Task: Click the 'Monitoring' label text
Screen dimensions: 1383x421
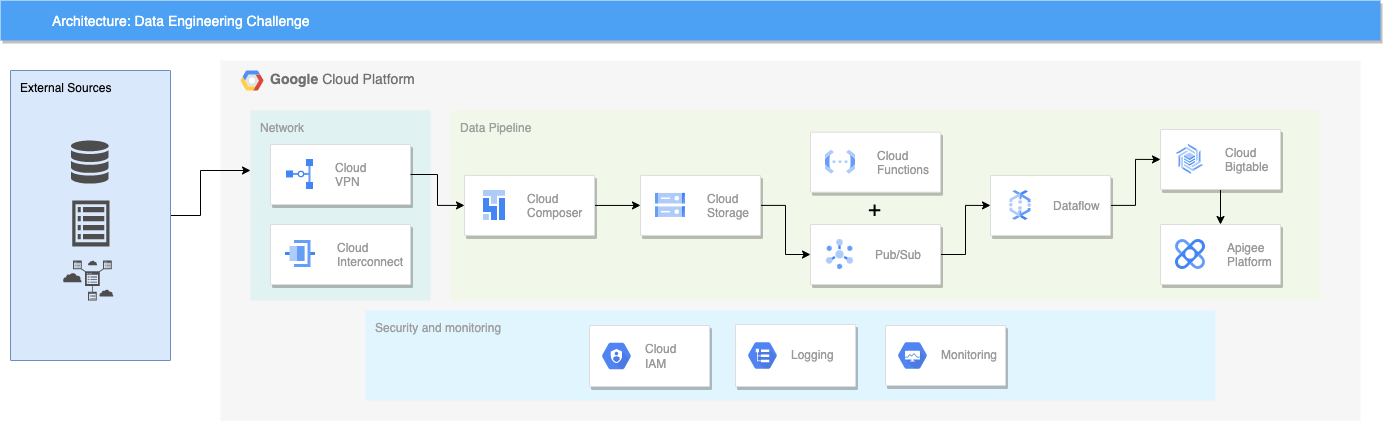Action: (968, 355)
